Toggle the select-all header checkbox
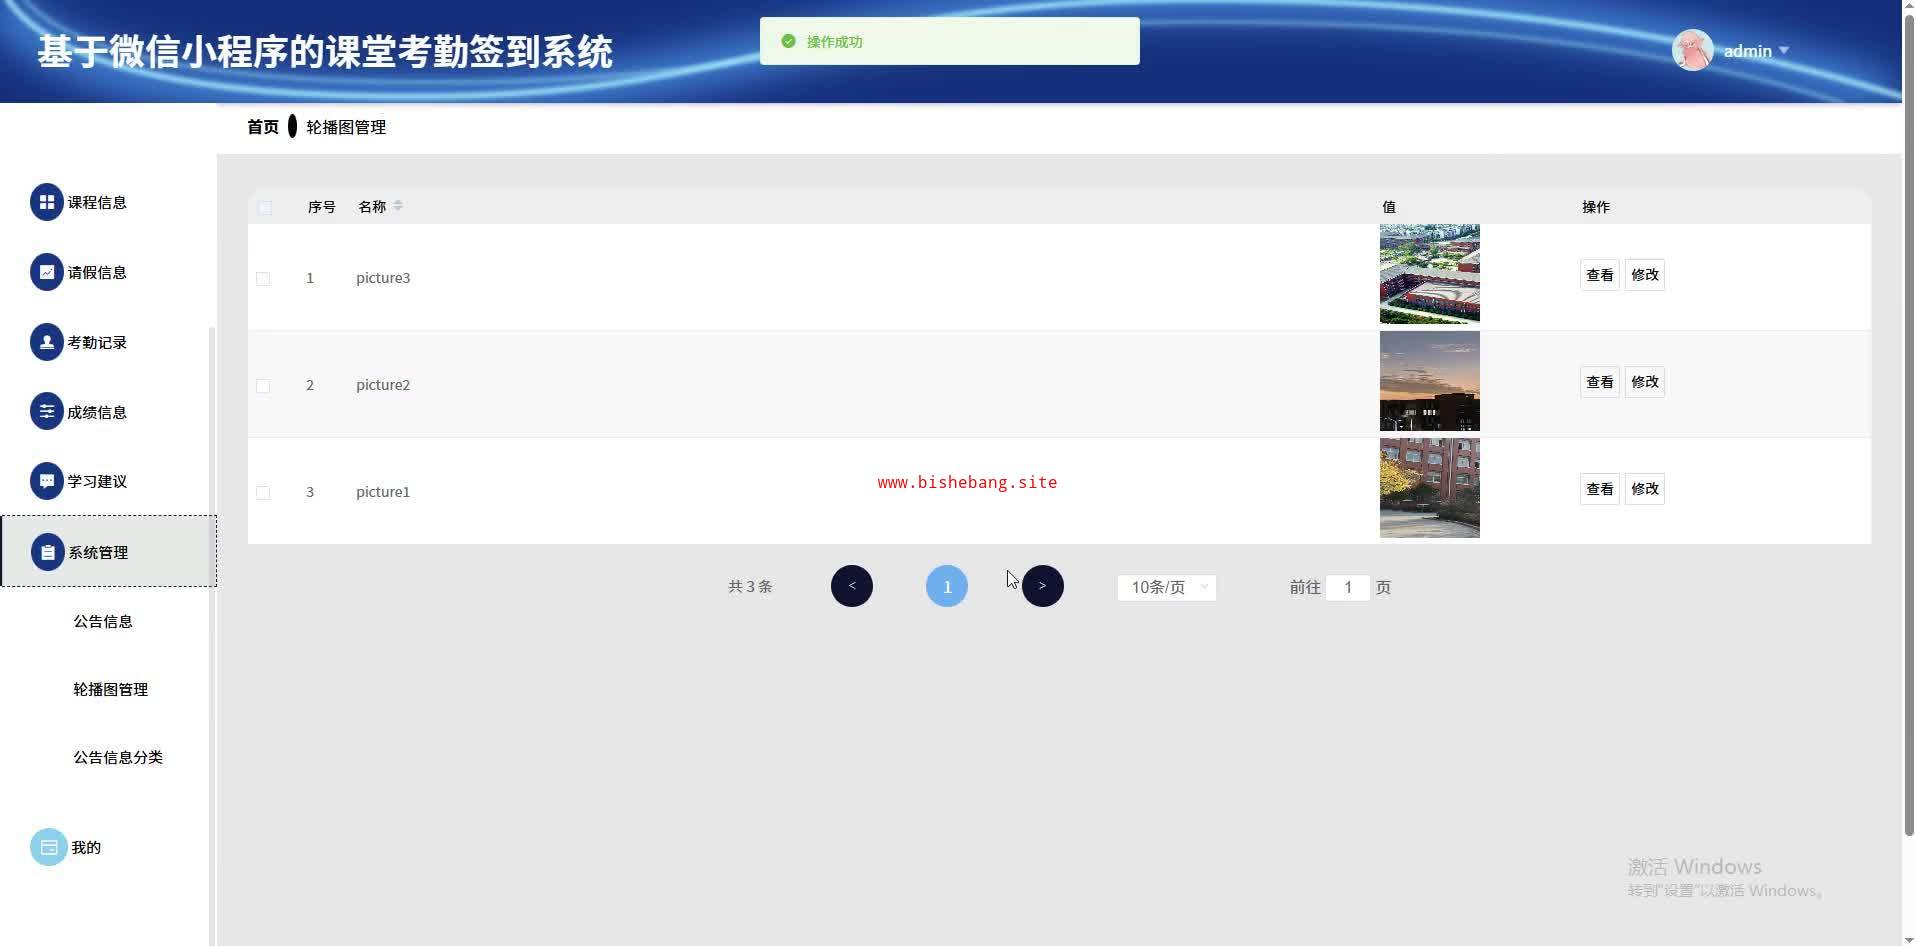The width and height of the screenshot is (1916, 946). [x=265, y=208]
